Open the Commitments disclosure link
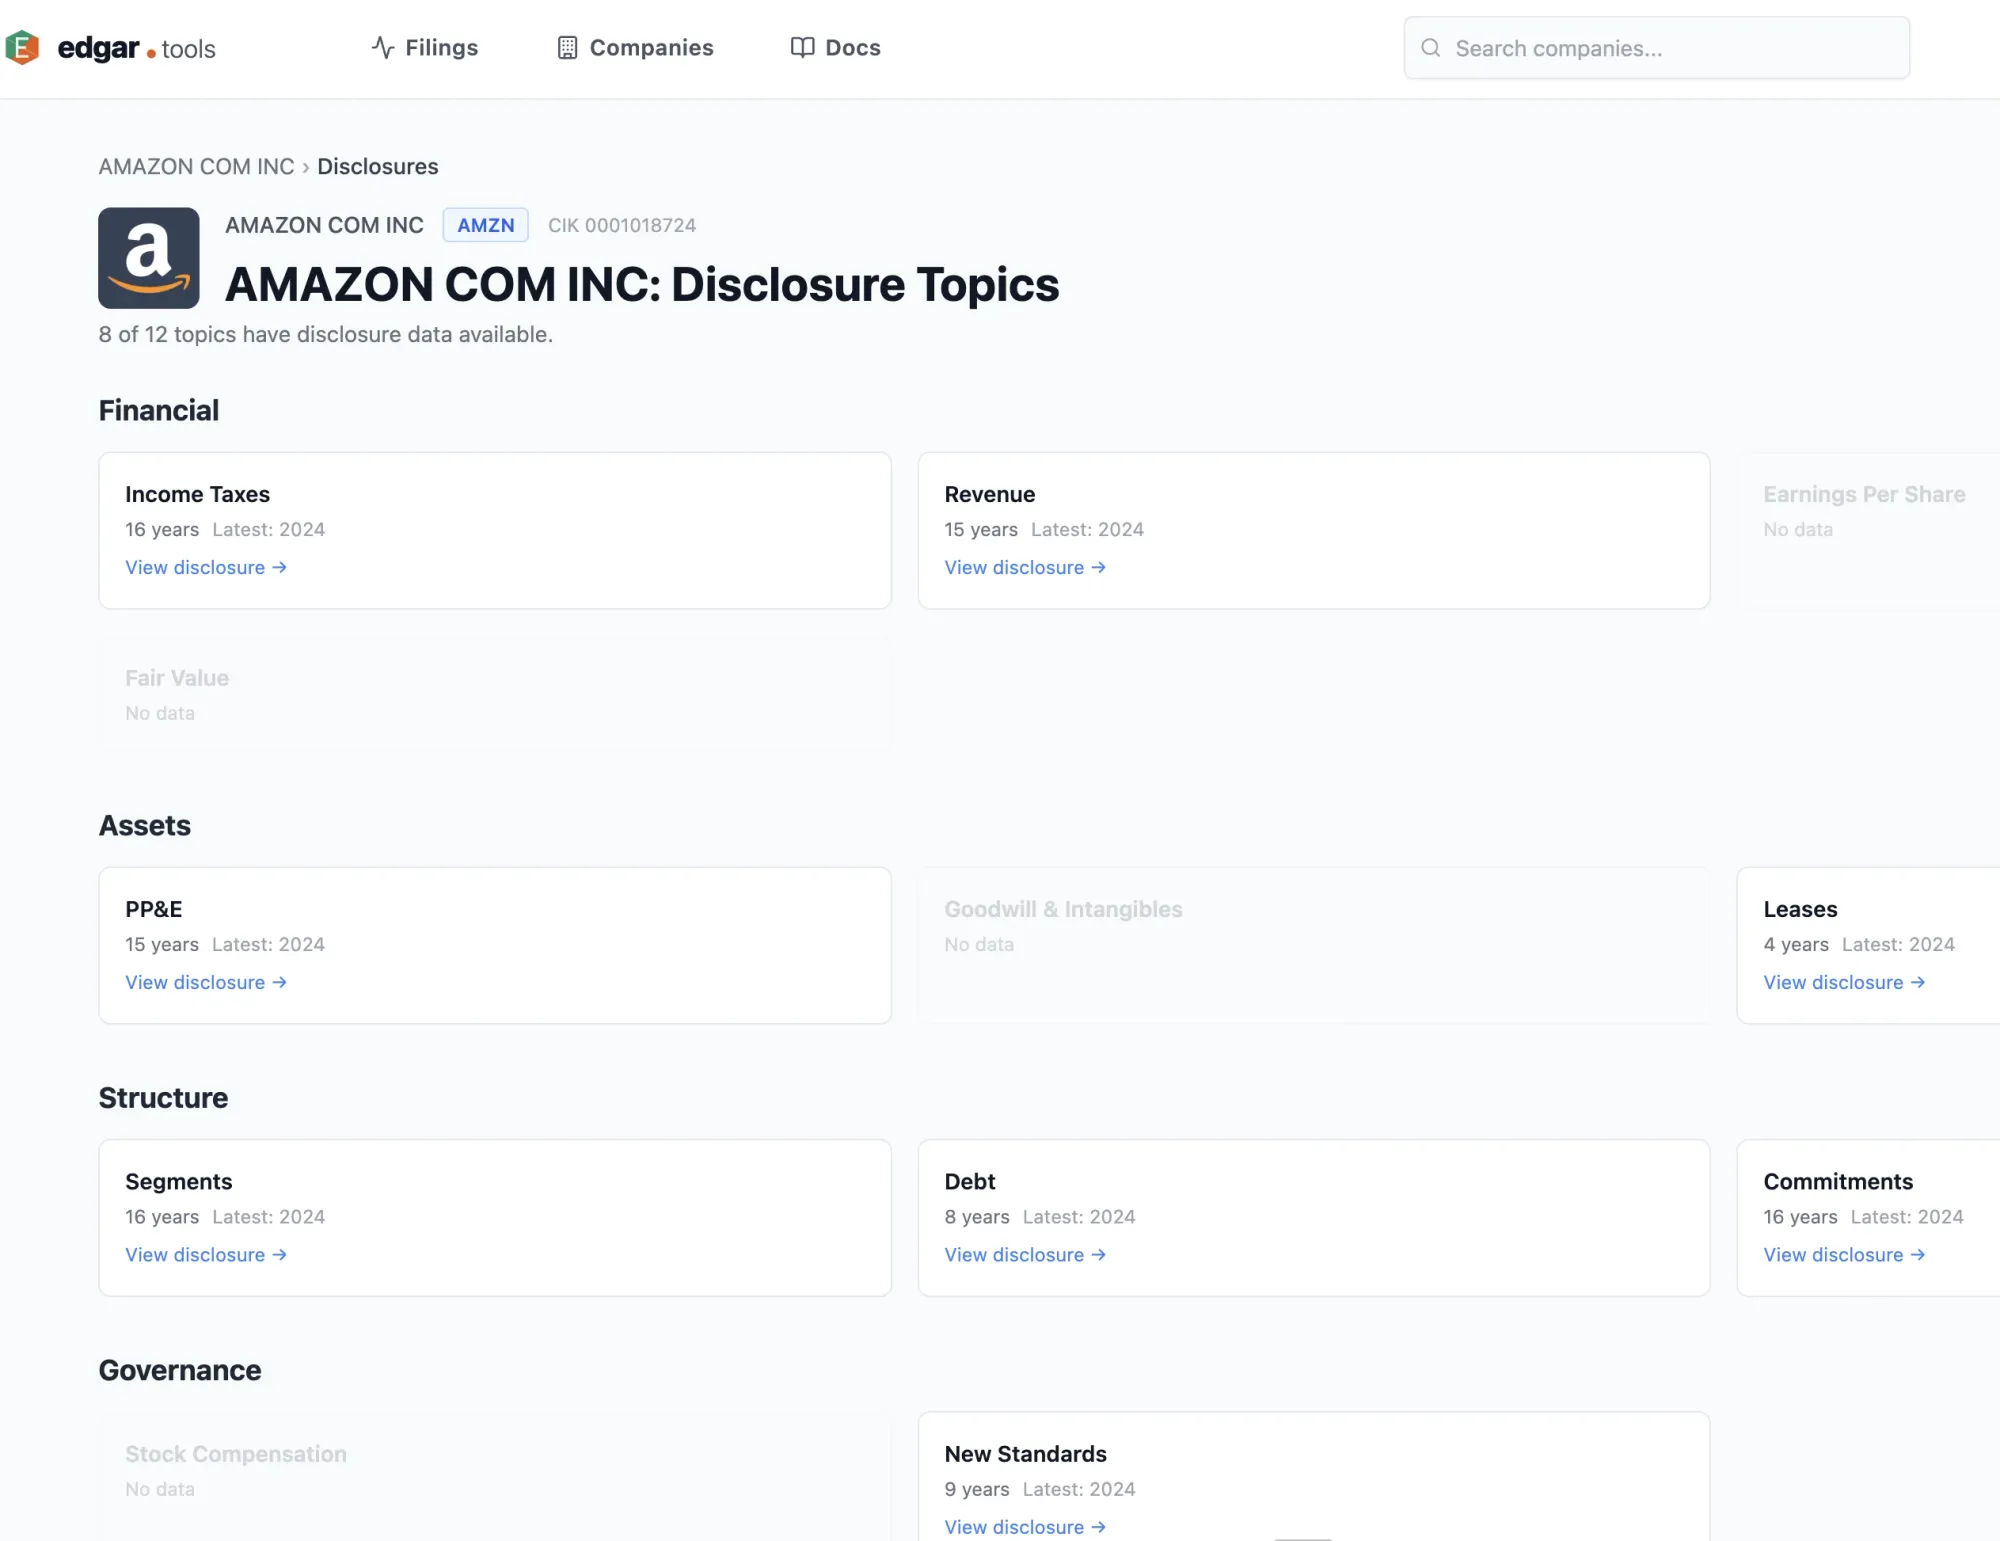 tap(1843, 1254)
